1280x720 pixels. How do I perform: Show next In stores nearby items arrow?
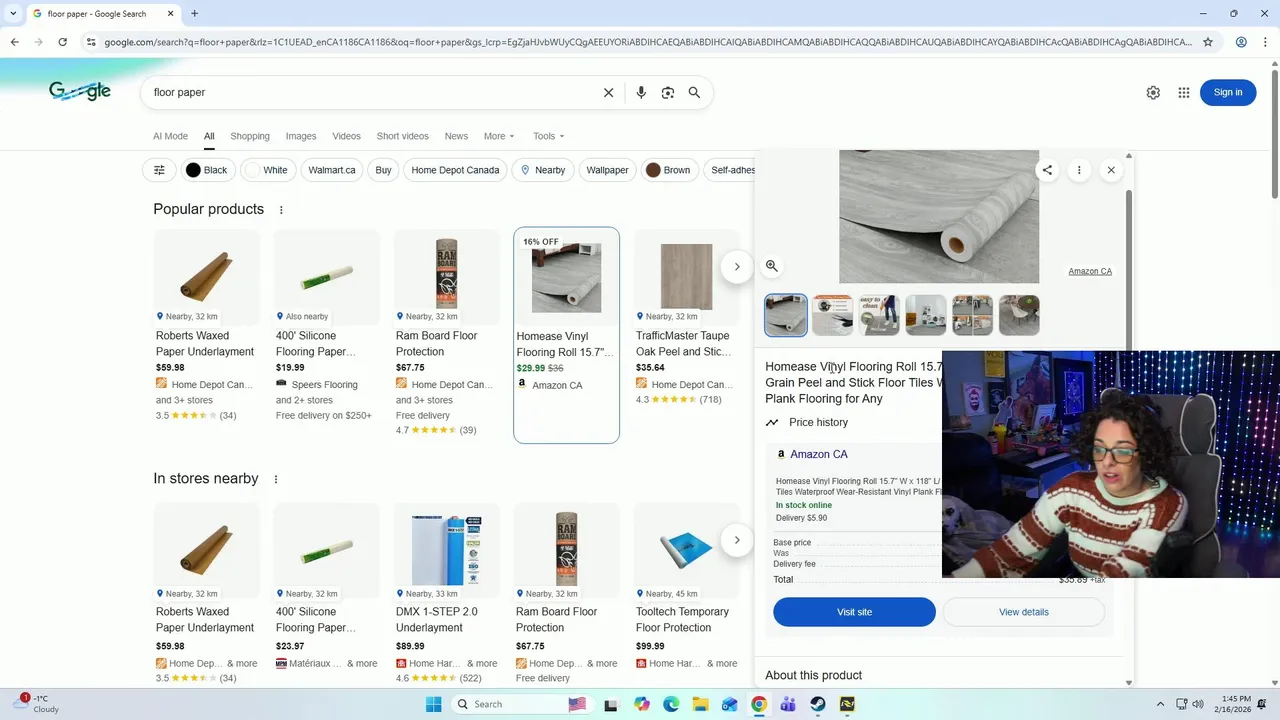tap(737, 540)
